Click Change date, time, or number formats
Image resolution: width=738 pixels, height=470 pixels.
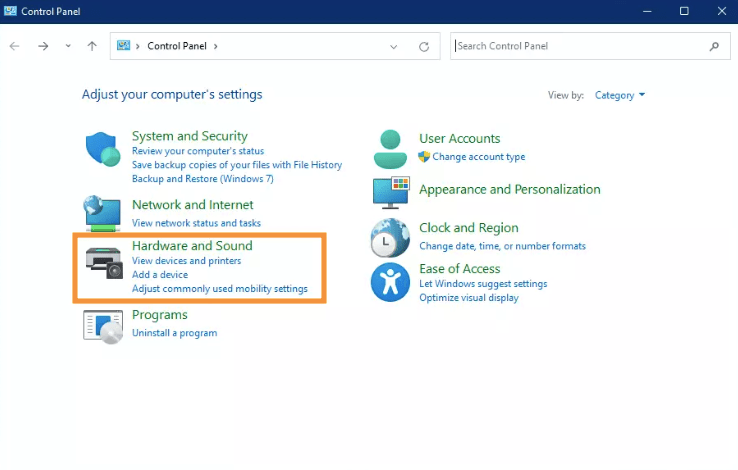tap(502, 246)
